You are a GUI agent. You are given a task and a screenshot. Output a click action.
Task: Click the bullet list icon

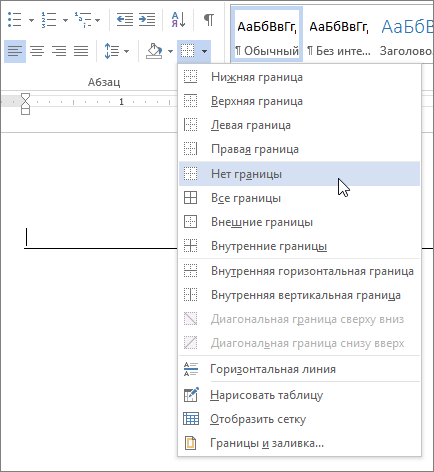15,20
